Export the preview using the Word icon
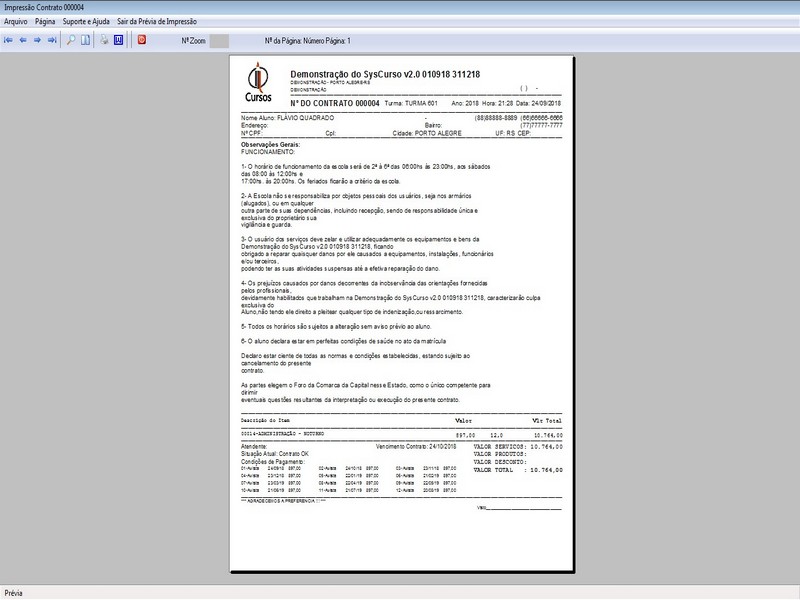Viewport: 800px width, 600px height. pos(118,41)
